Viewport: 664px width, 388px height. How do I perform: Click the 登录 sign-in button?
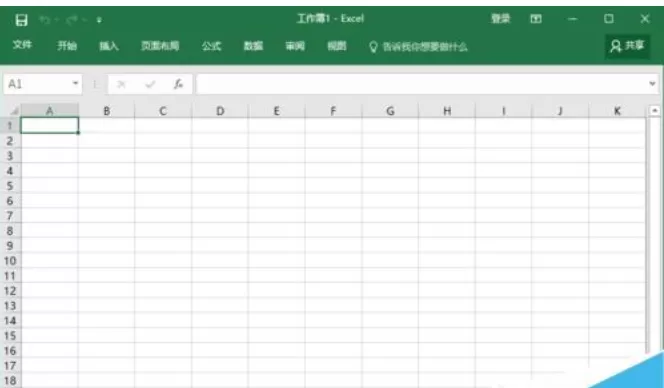click(x=501, y=19)
